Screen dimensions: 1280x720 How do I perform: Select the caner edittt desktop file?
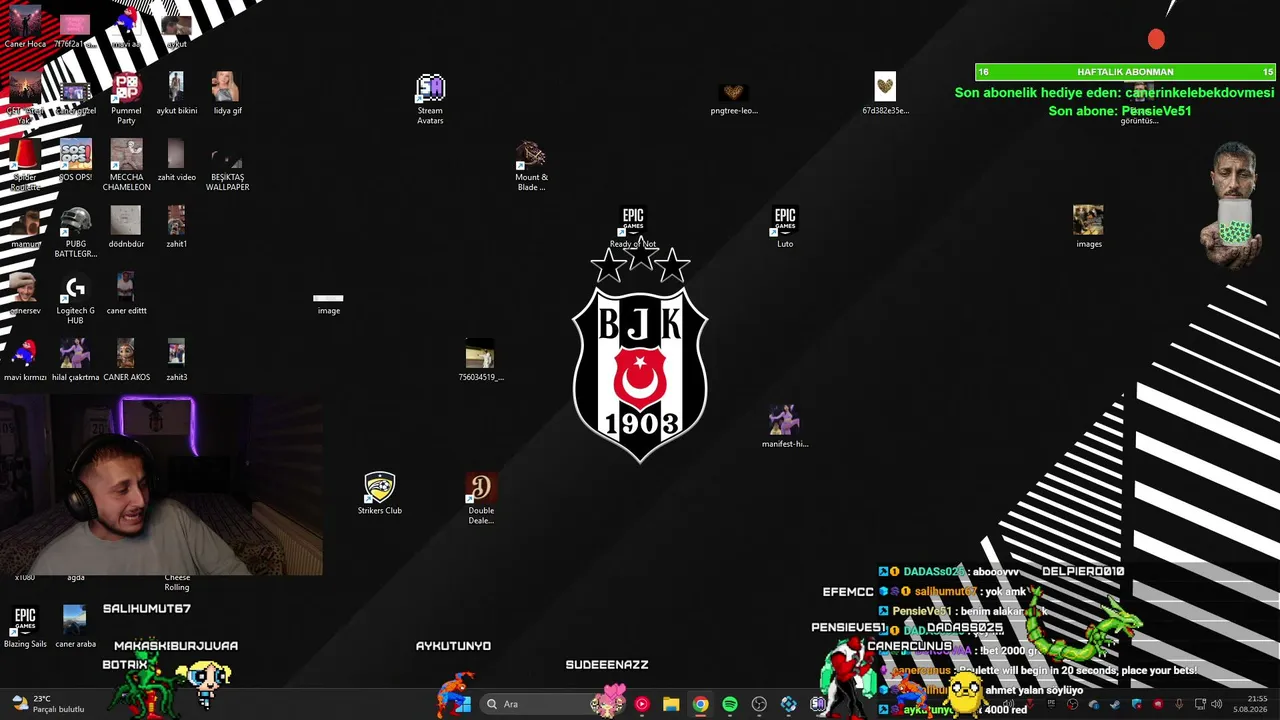[x=126, y=295]
